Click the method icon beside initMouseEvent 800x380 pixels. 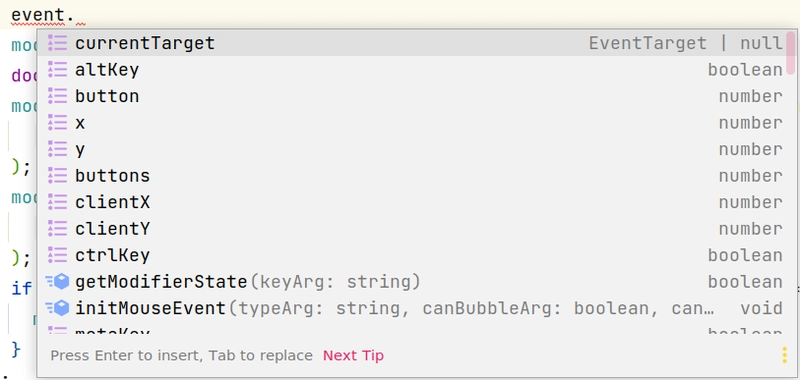pos(57,309)
